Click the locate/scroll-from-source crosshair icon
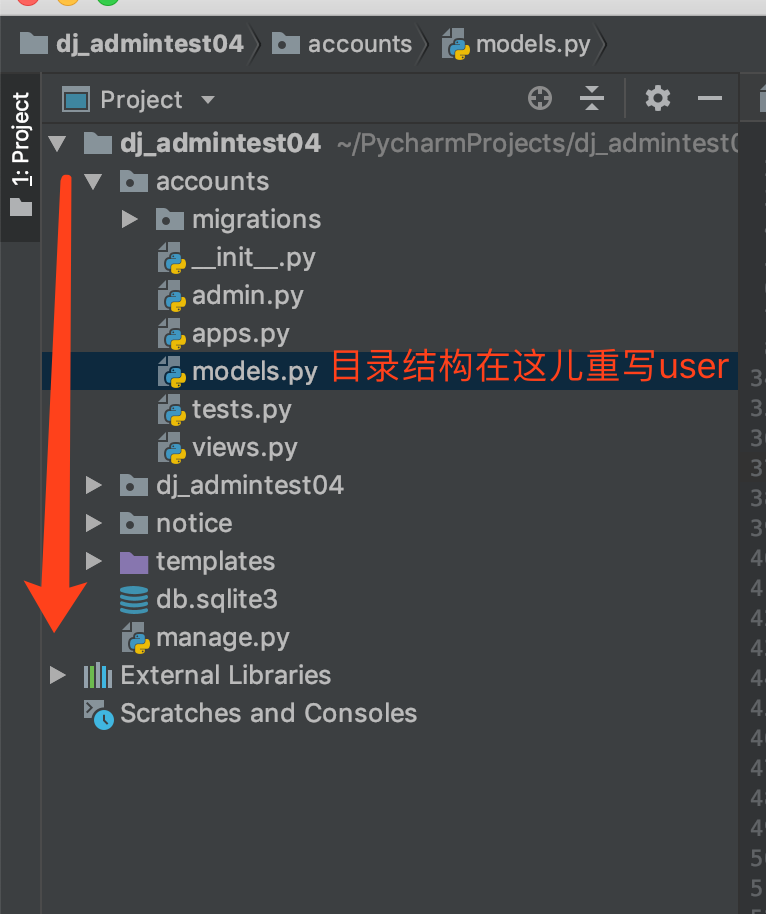The height and width of the screenshot is (914, 766). [540, 98]
